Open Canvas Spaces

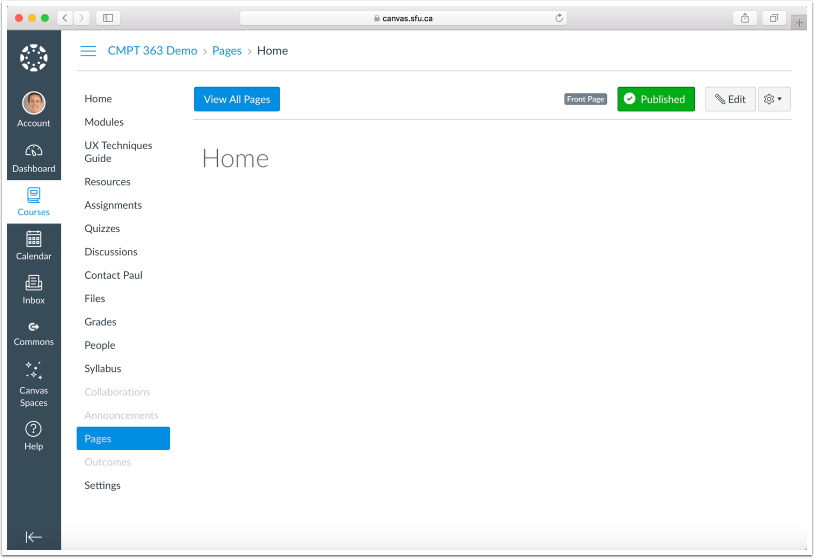coord(34,384)
